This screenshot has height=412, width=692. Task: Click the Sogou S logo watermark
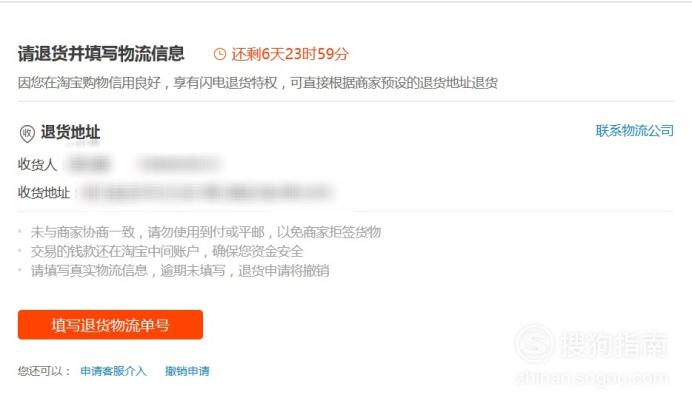pos(534,343)
